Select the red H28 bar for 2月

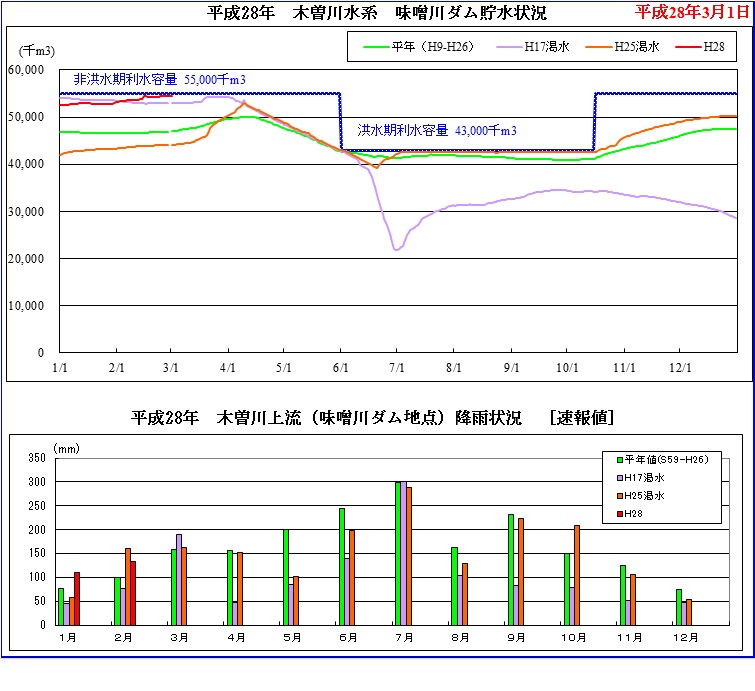[x=133, y=592]
